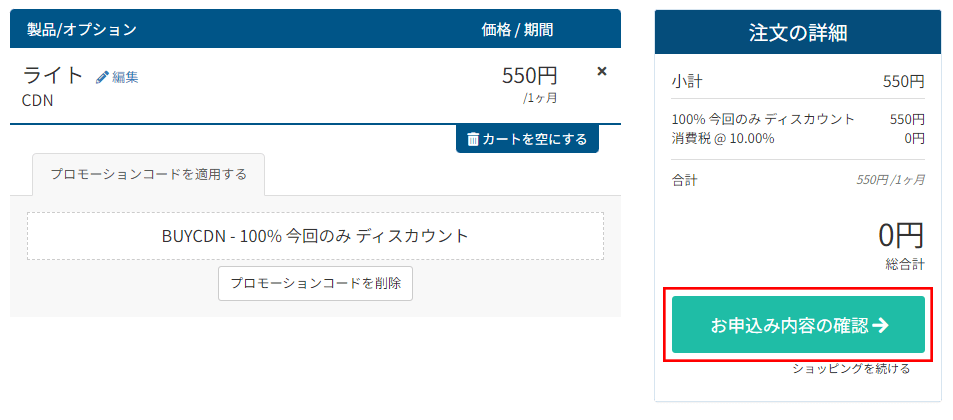953x420 pixels.
Task: Remove the ライト item with the × icon
Action: pyautogui.click(x=601, y=71)
